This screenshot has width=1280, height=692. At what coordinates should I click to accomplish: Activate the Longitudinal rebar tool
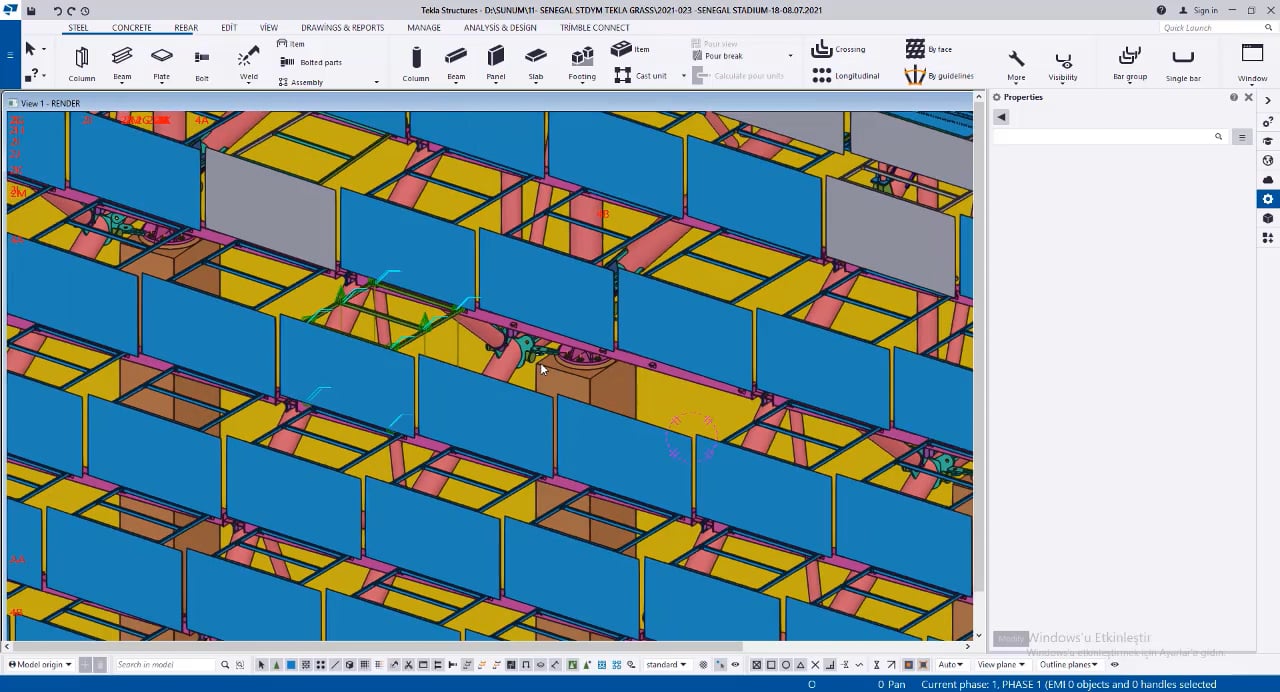(x=846, y=75)
